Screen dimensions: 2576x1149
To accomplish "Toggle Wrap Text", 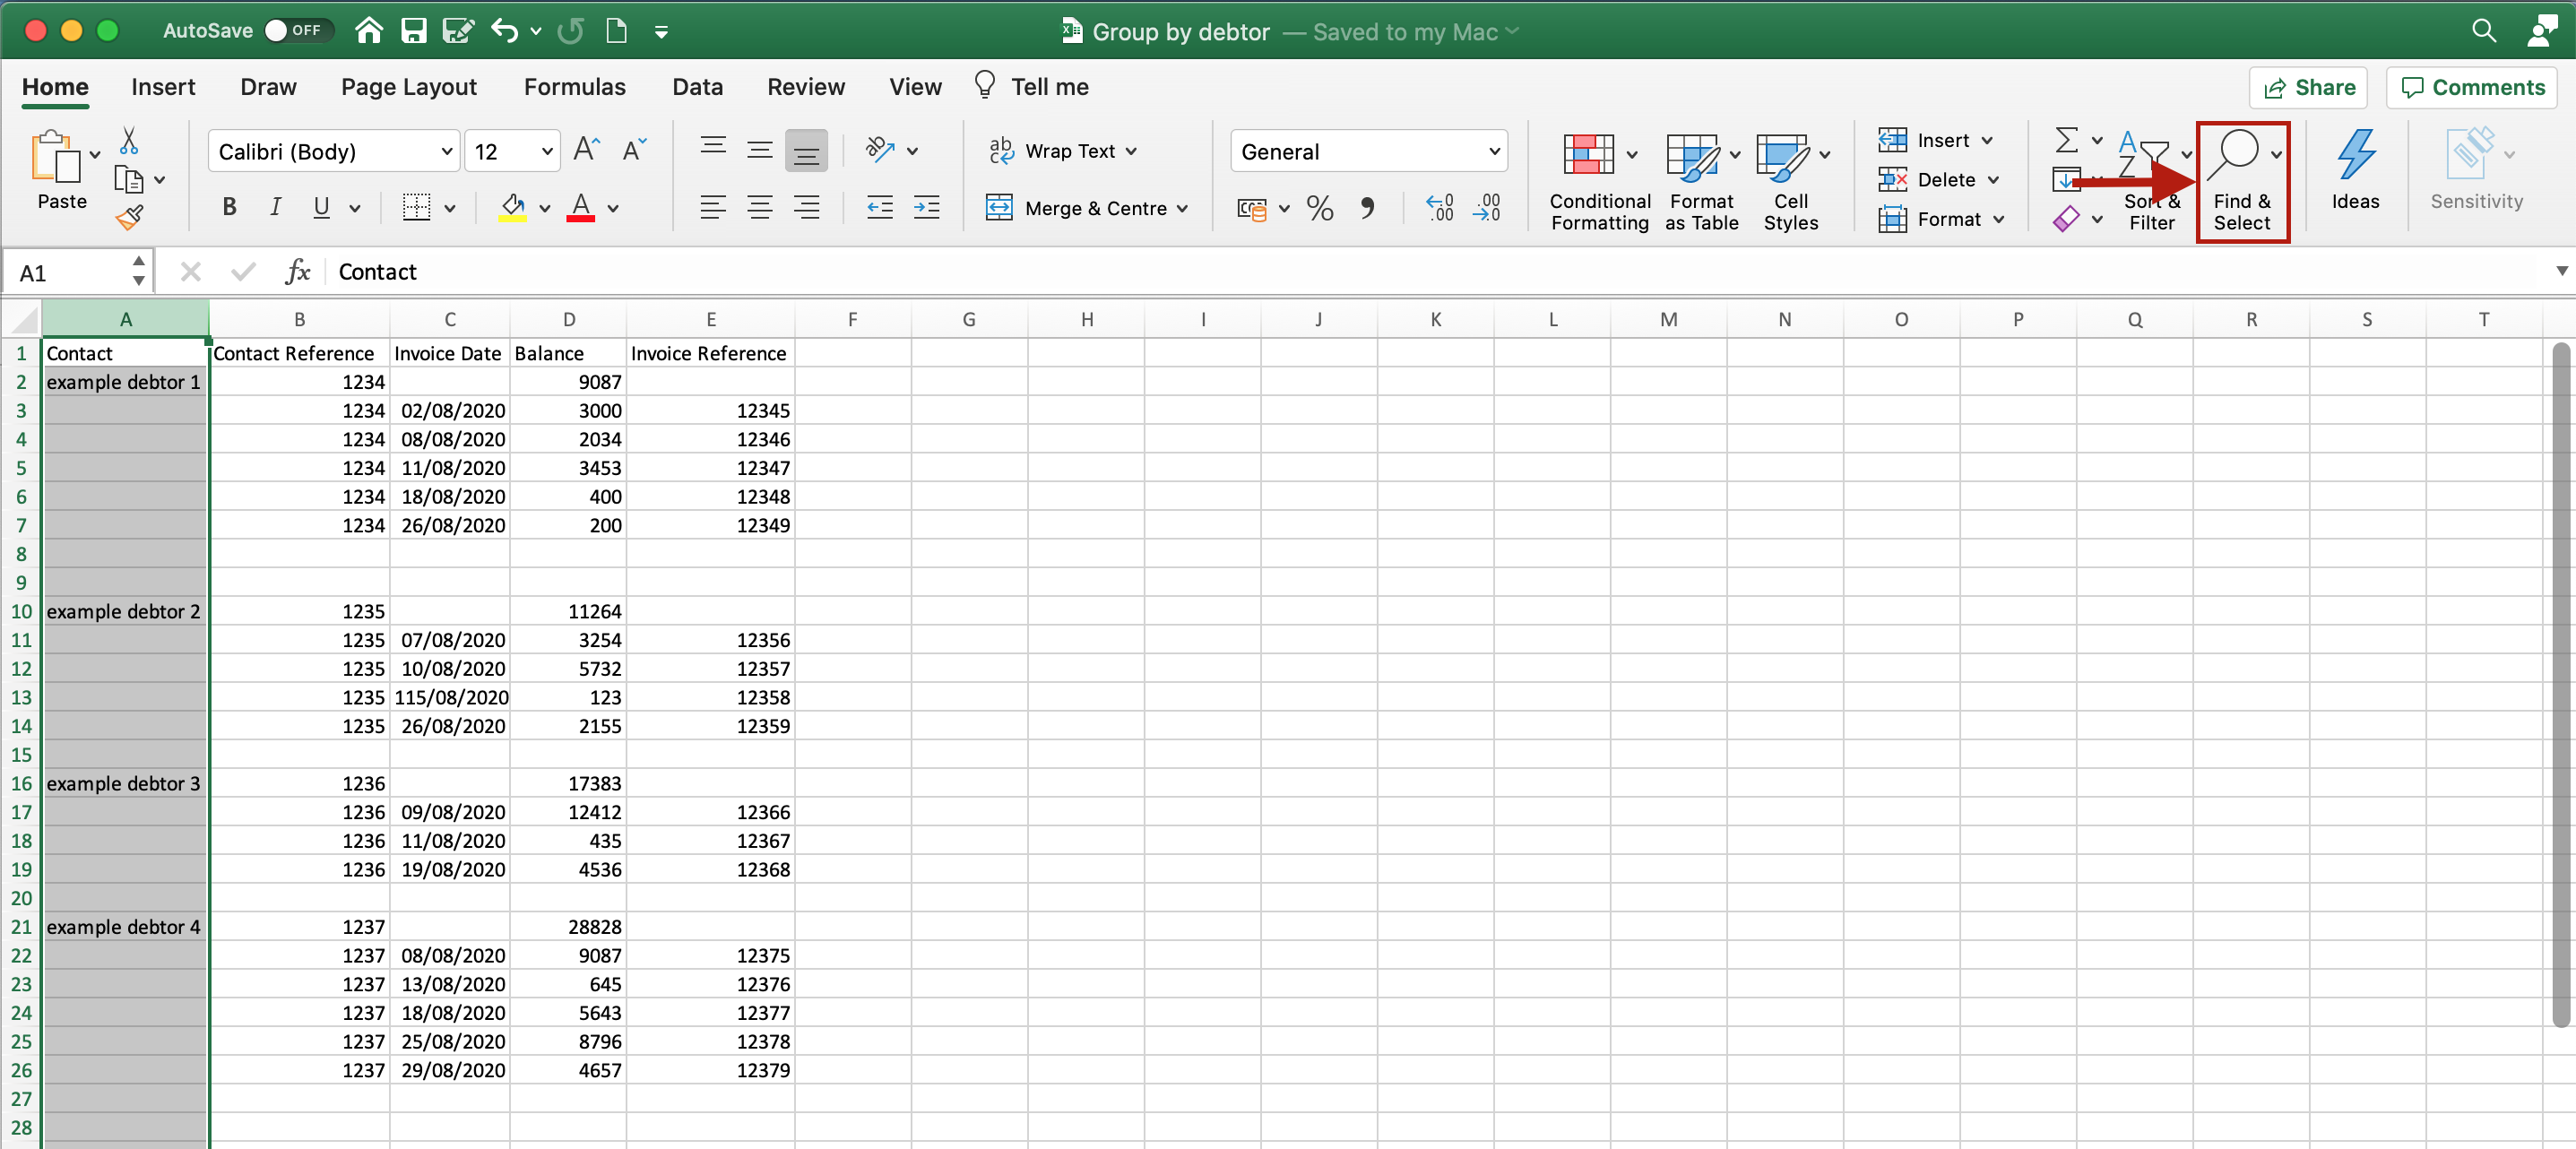I will tap(1062, 151).
